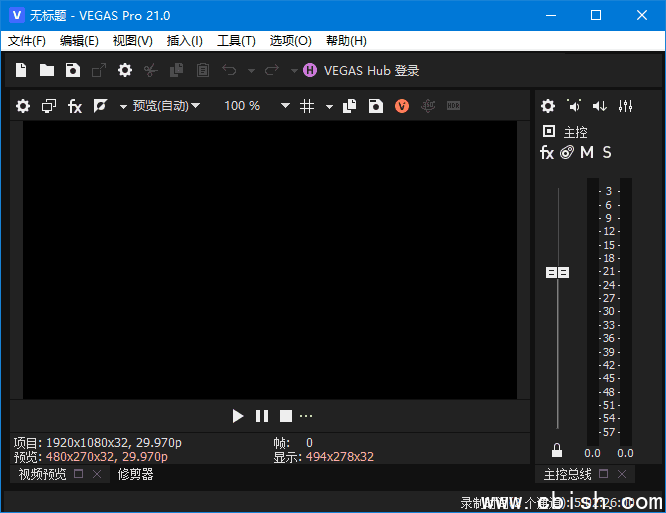The width and height of the screenshot is (666, 513).
Task: Click the video output FX icon
Action: click(75, 106)
